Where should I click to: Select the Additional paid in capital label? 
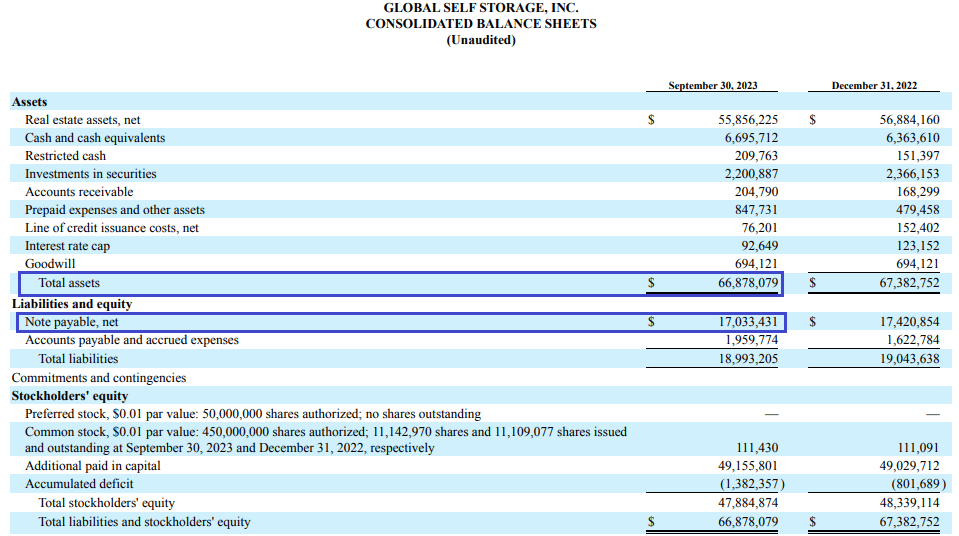(92, 466)
